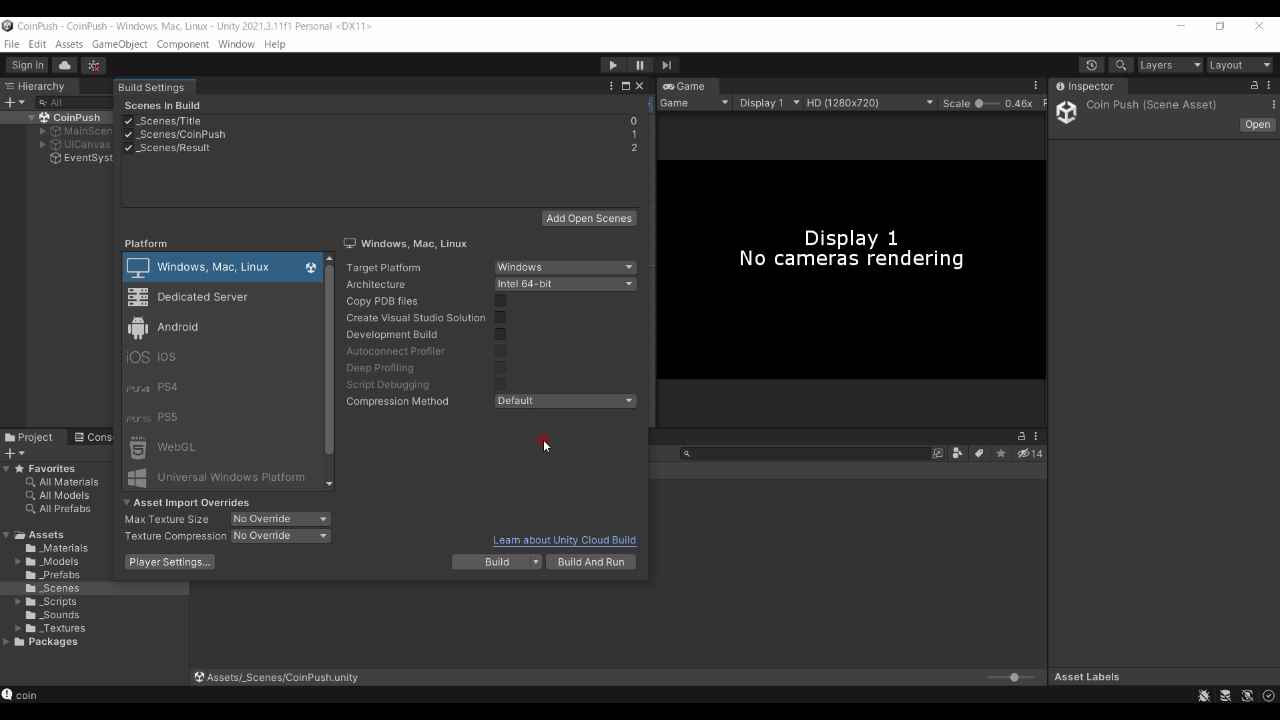Screen dimensions: 1280x720
Task: Toggle hidden packages visibility showing 14
Action: [x=1030, y=454]
